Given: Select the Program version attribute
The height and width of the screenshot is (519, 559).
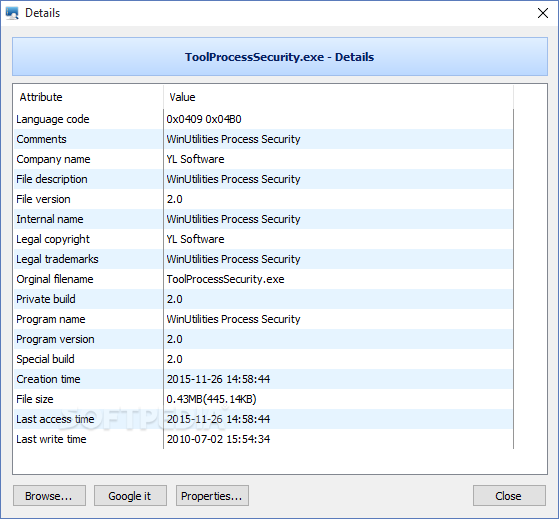Looking at the screenshot, I should pyautogui.click(x=55, y=339).
